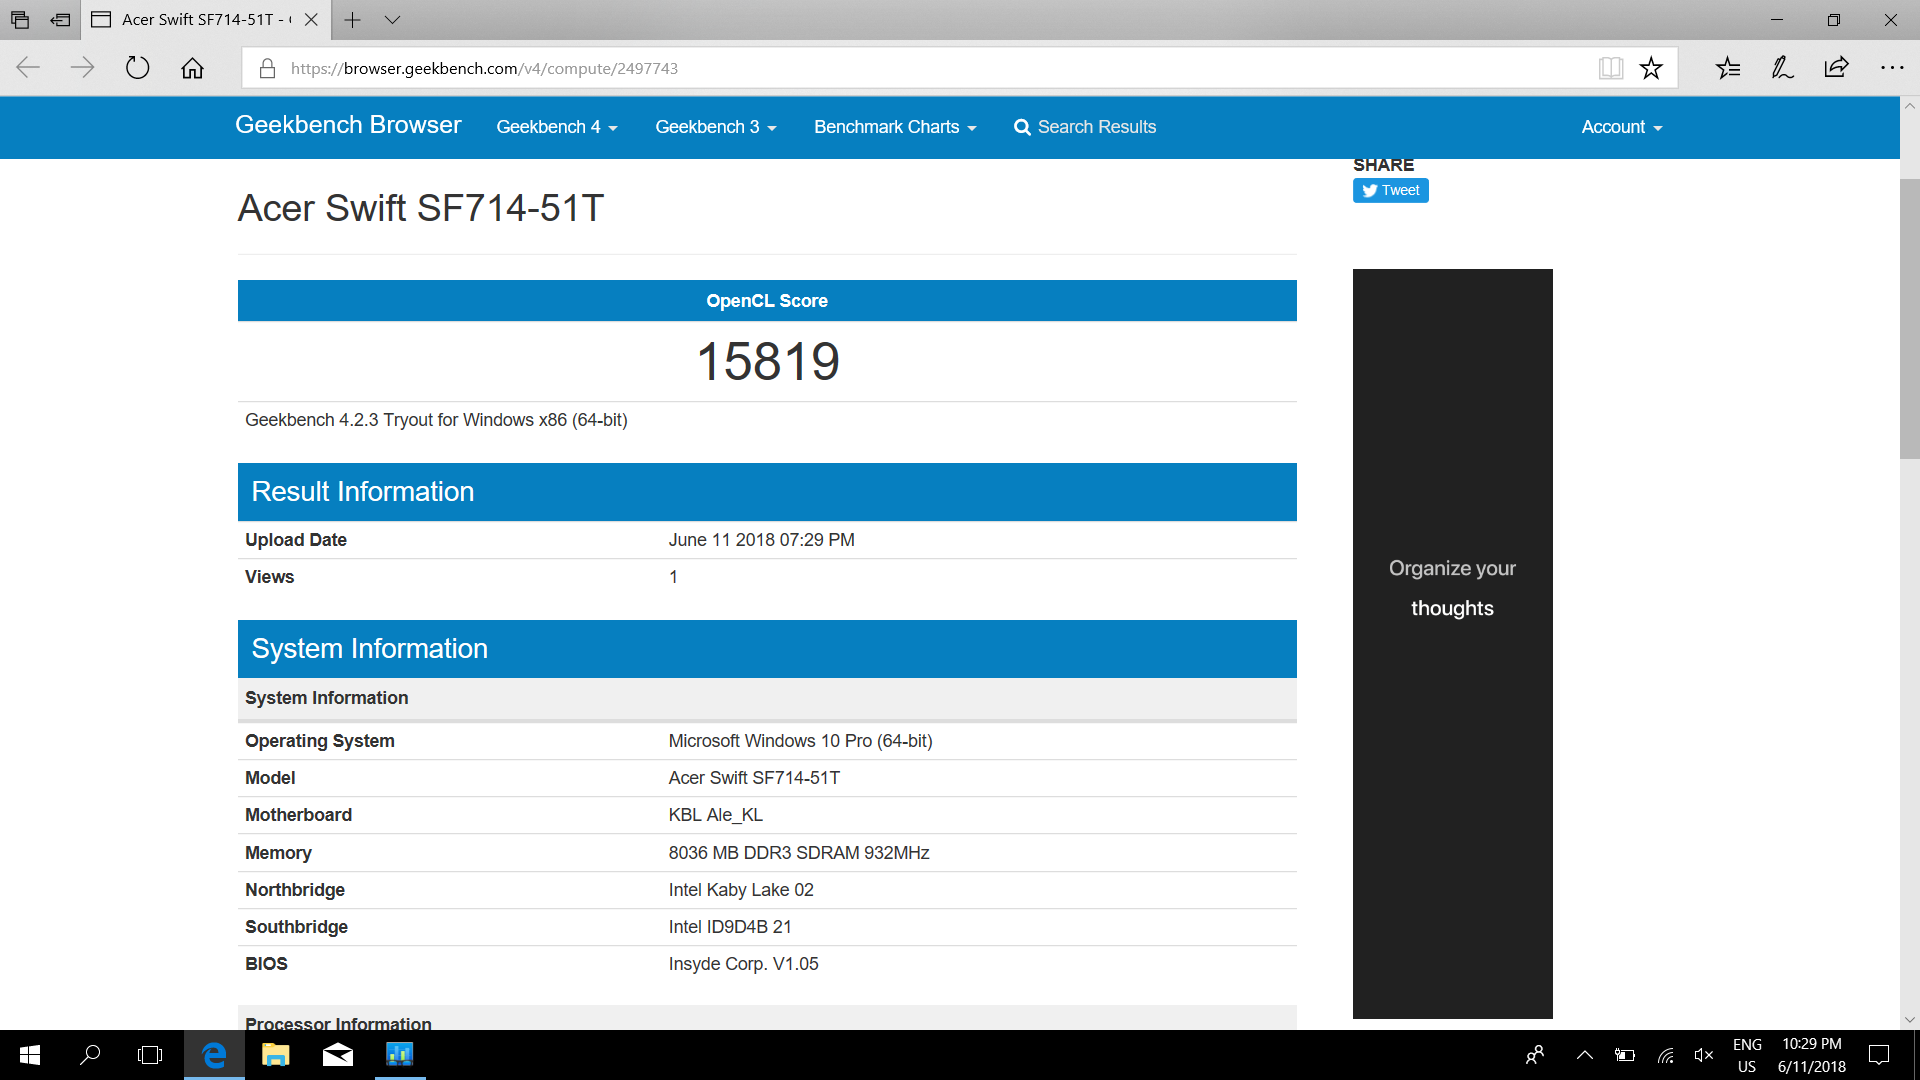The height and width of the screenshot is (1080, 1920).
Task: Expand the Benchmark Charts dropdown
Action: point(895,127)
